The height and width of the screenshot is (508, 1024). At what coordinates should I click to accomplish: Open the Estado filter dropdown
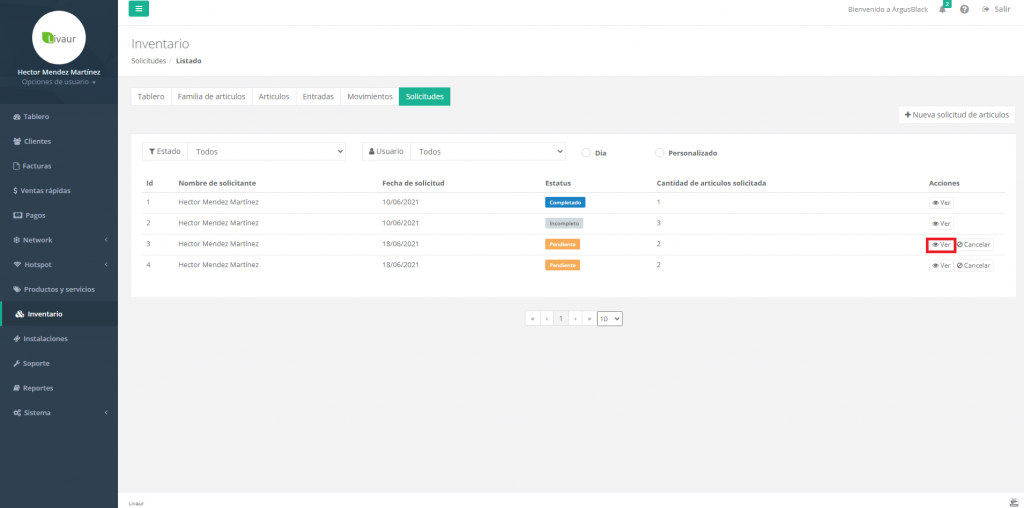click(266, 152)
